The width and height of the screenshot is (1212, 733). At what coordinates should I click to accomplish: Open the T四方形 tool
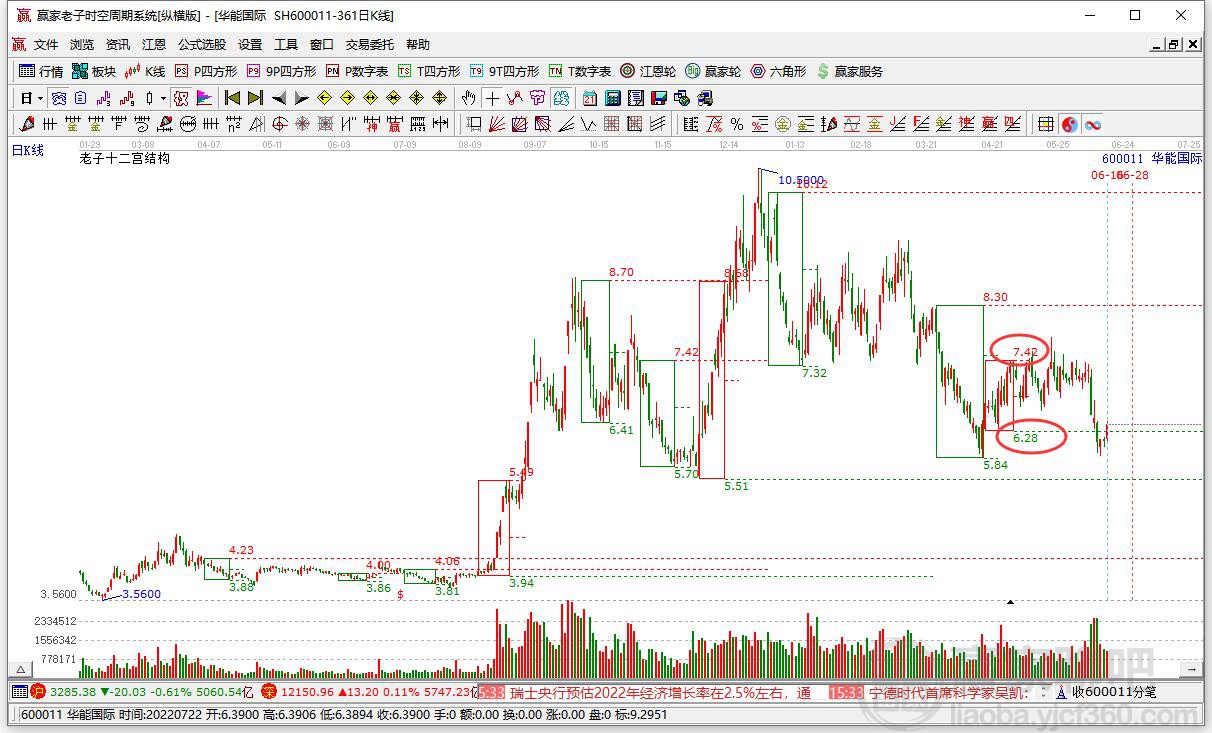pyautogui.click(x=429, y=71)
